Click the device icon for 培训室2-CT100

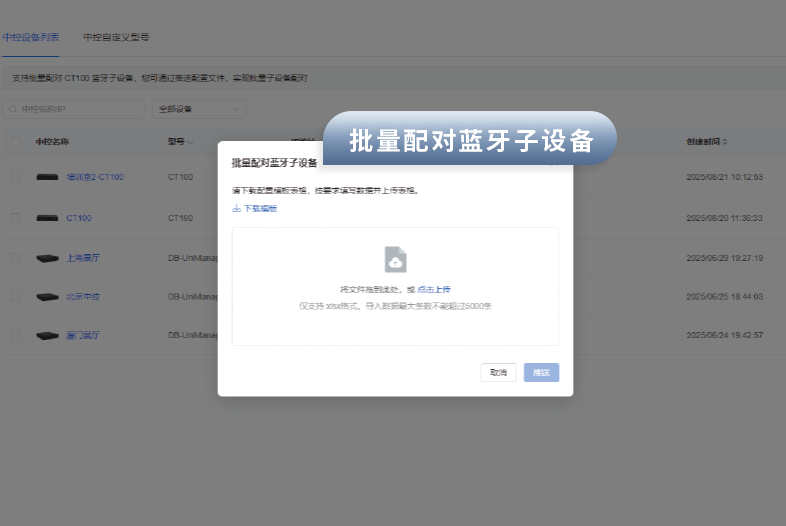click(x=47, y=177)
